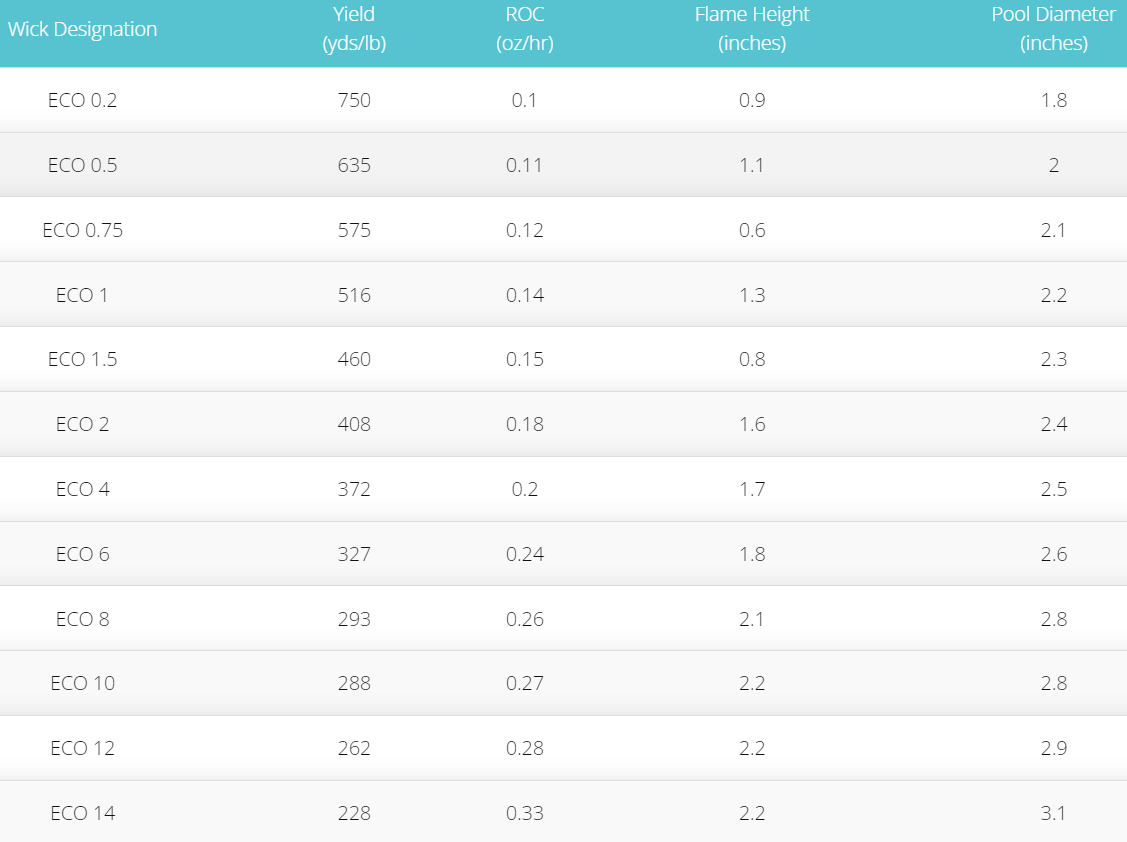The image size is (1127, 842).
Task: Click the Flame Height (inches) header
Action: point(752,29)
